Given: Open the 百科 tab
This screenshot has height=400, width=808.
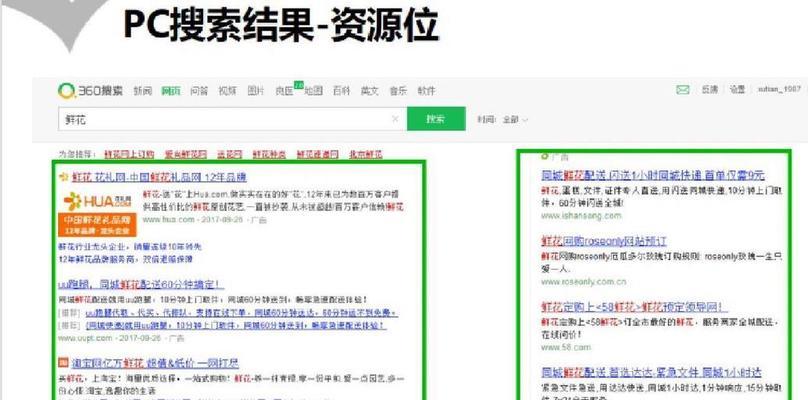Looking at the screenshot, I should (341, 91).
